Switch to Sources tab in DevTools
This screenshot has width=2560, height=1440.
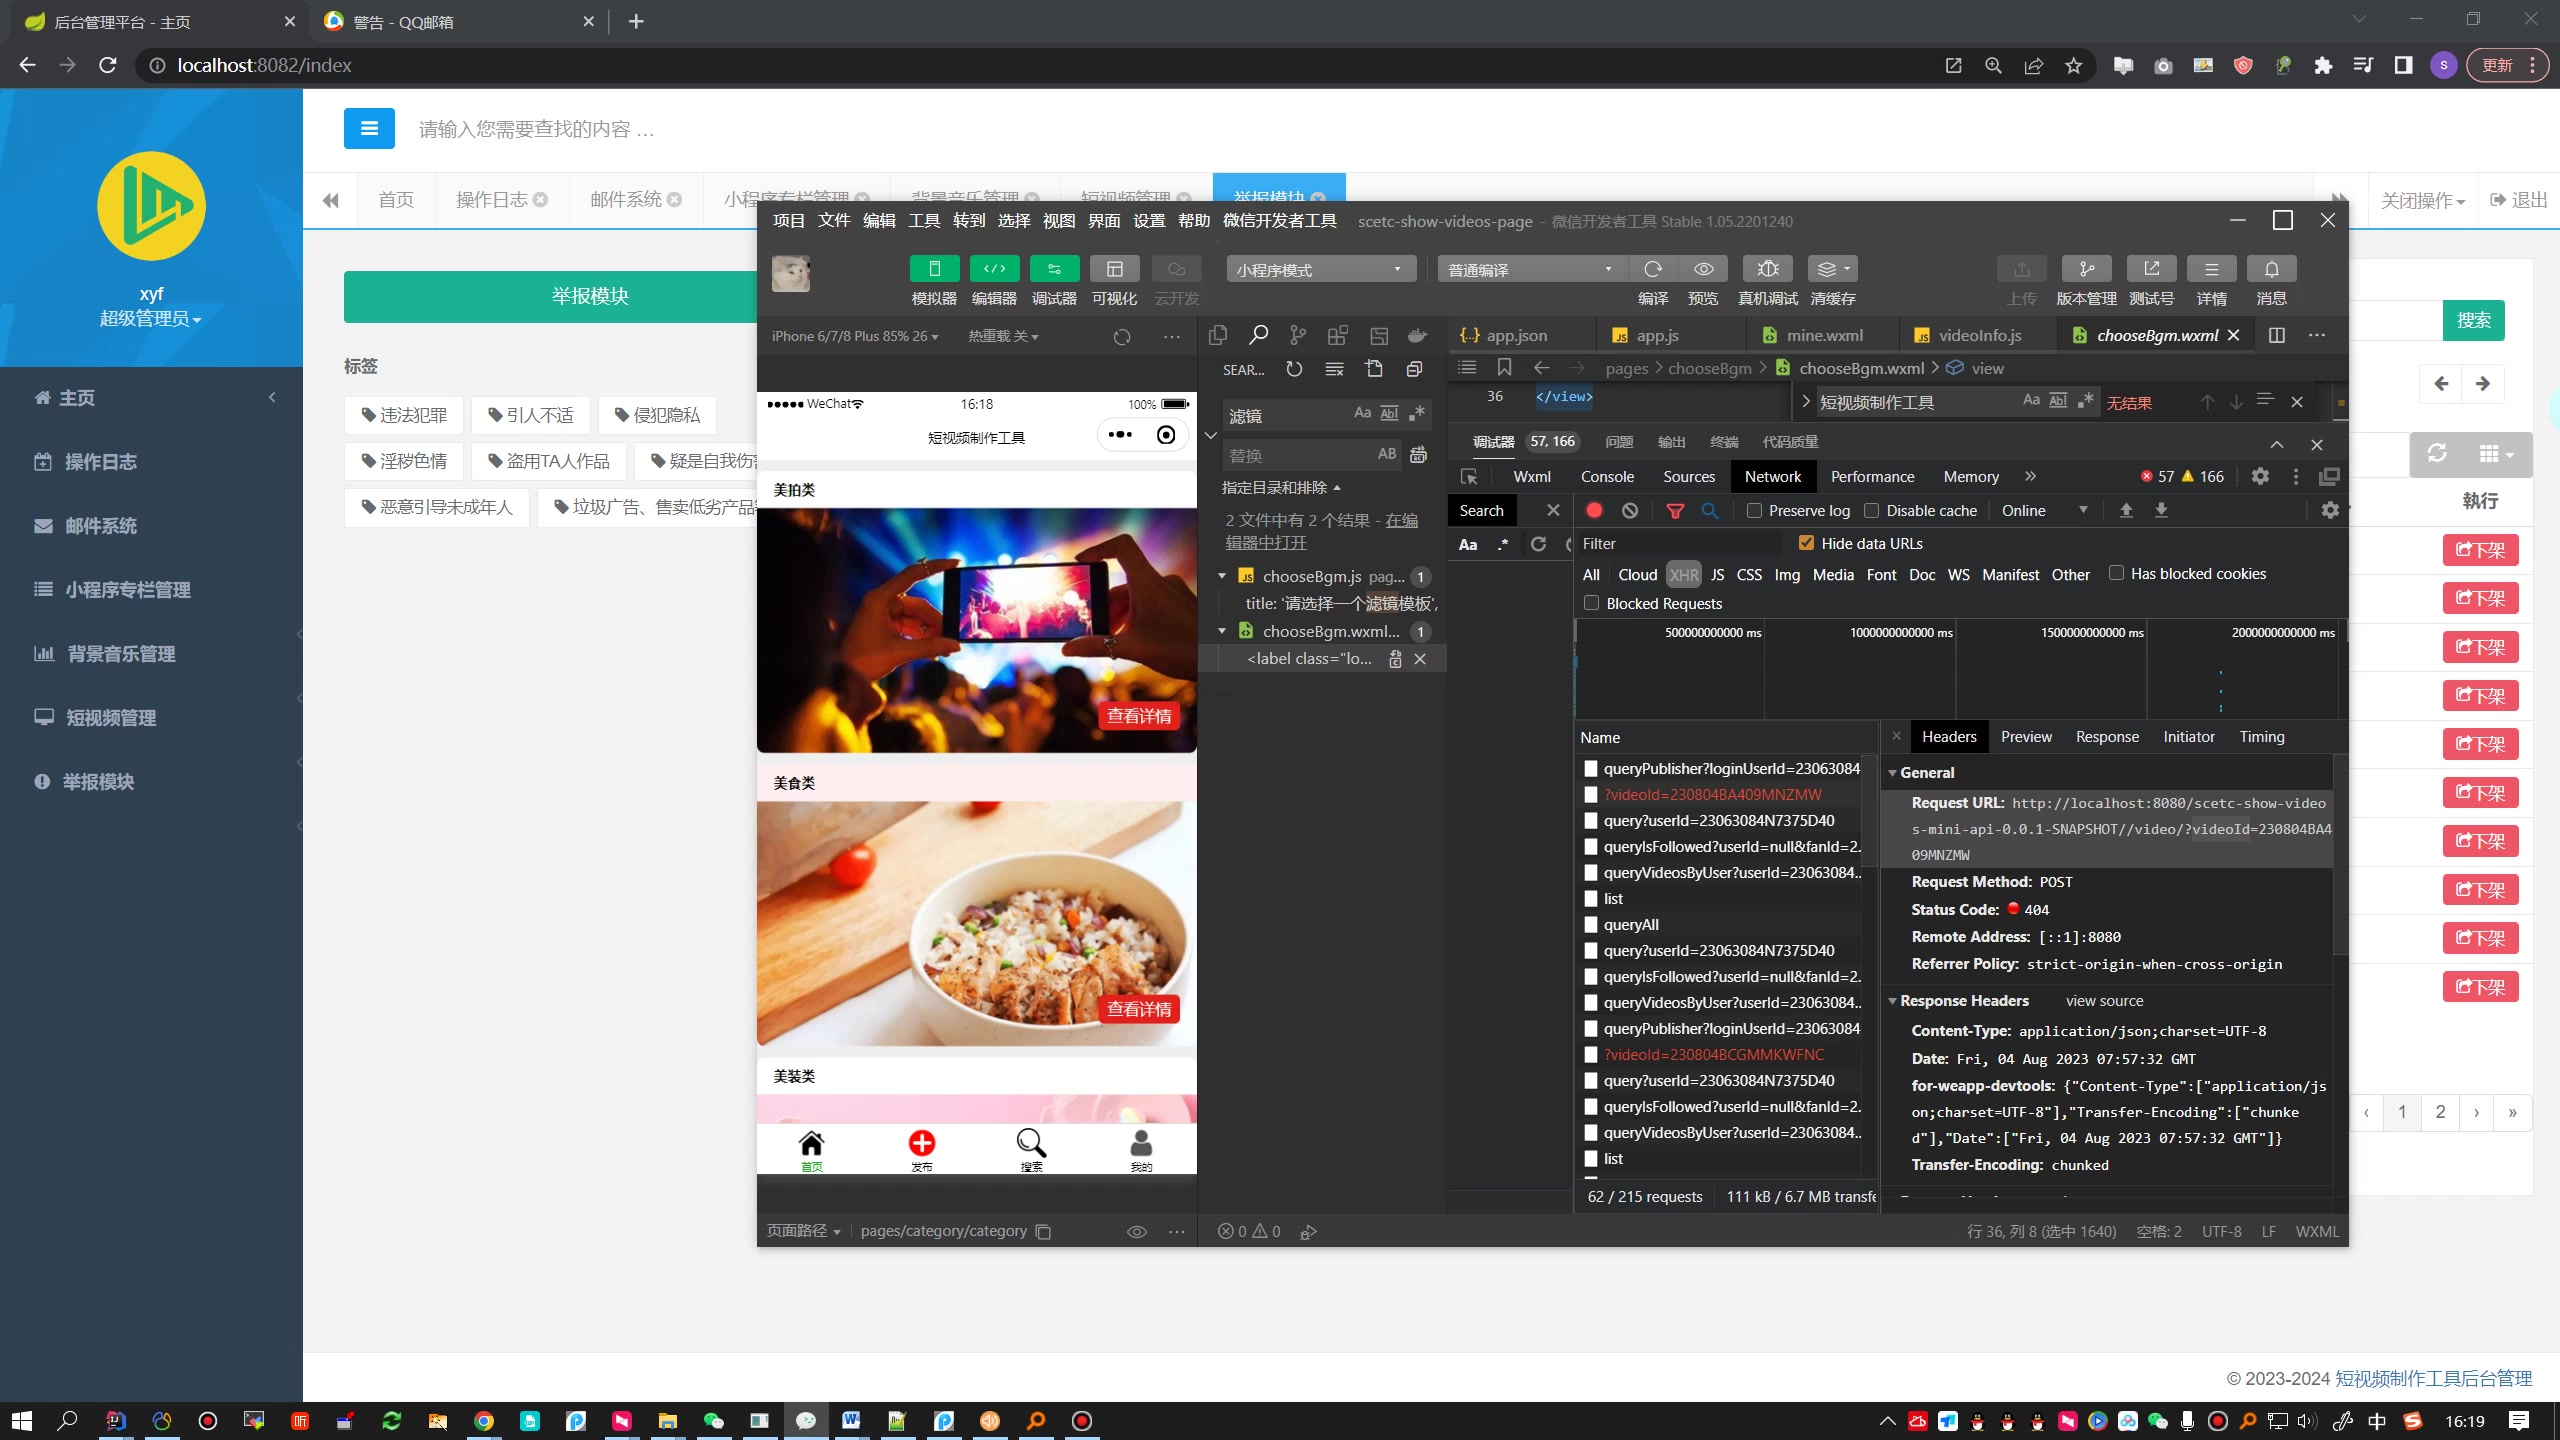point(1688,476)
